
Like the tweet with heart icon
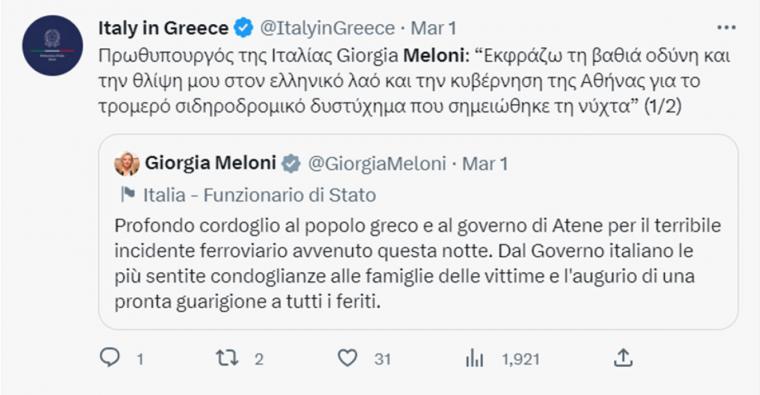pos(347,358)
